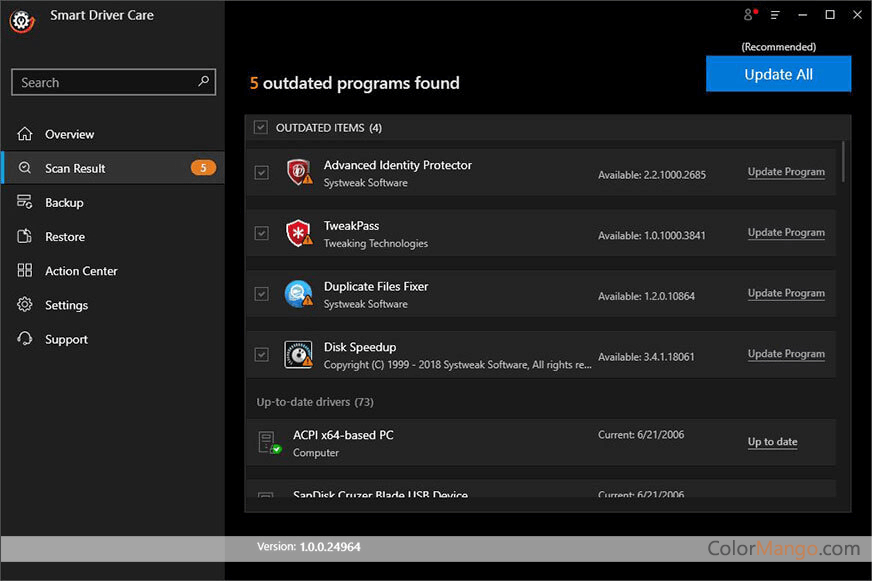Toggle the Disk Speedup checkbox

click(x=261, y=354)
